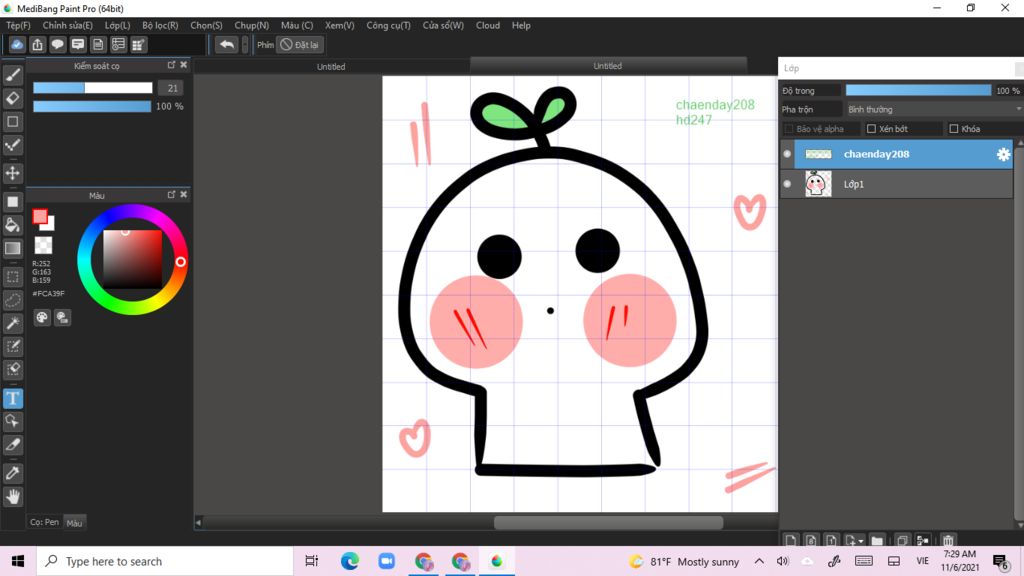This screenshot has height=576, width=1024.
Task: Open chaenday208 layer settings gear
Action: click(1003, 154)
